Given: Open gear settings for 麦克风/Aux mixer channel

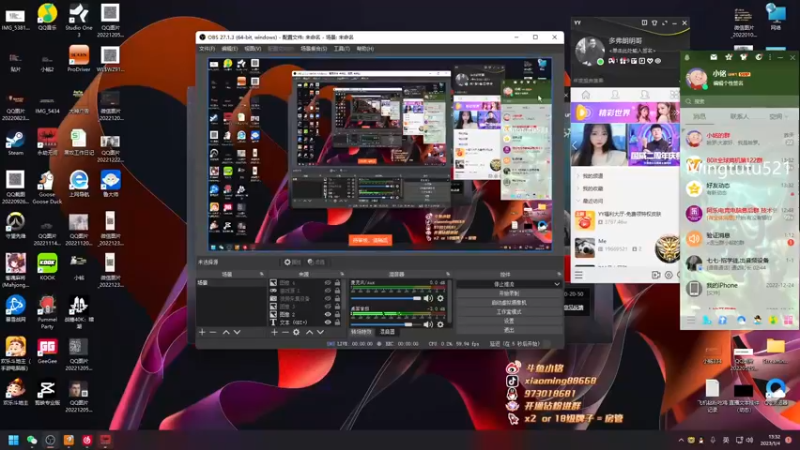Looking at the screenshot, I should 440,298.
